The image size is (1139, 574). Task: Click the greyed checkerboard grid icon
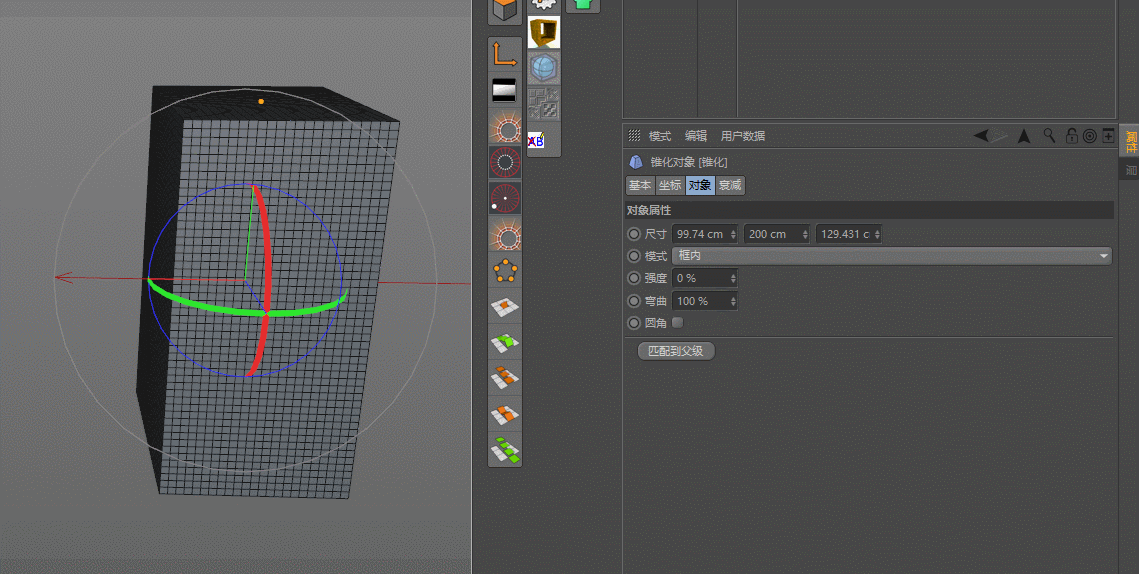(x=543, y=104)
